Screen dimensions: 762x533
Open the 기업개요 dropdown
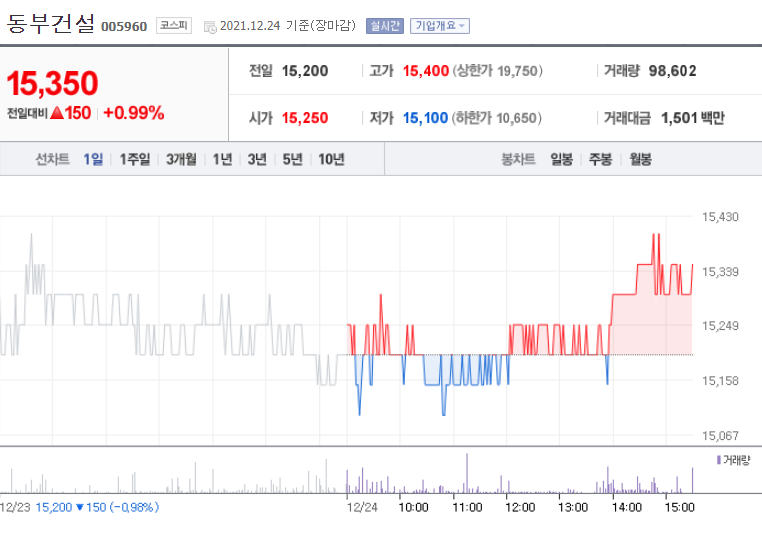(x=440, y=26)
